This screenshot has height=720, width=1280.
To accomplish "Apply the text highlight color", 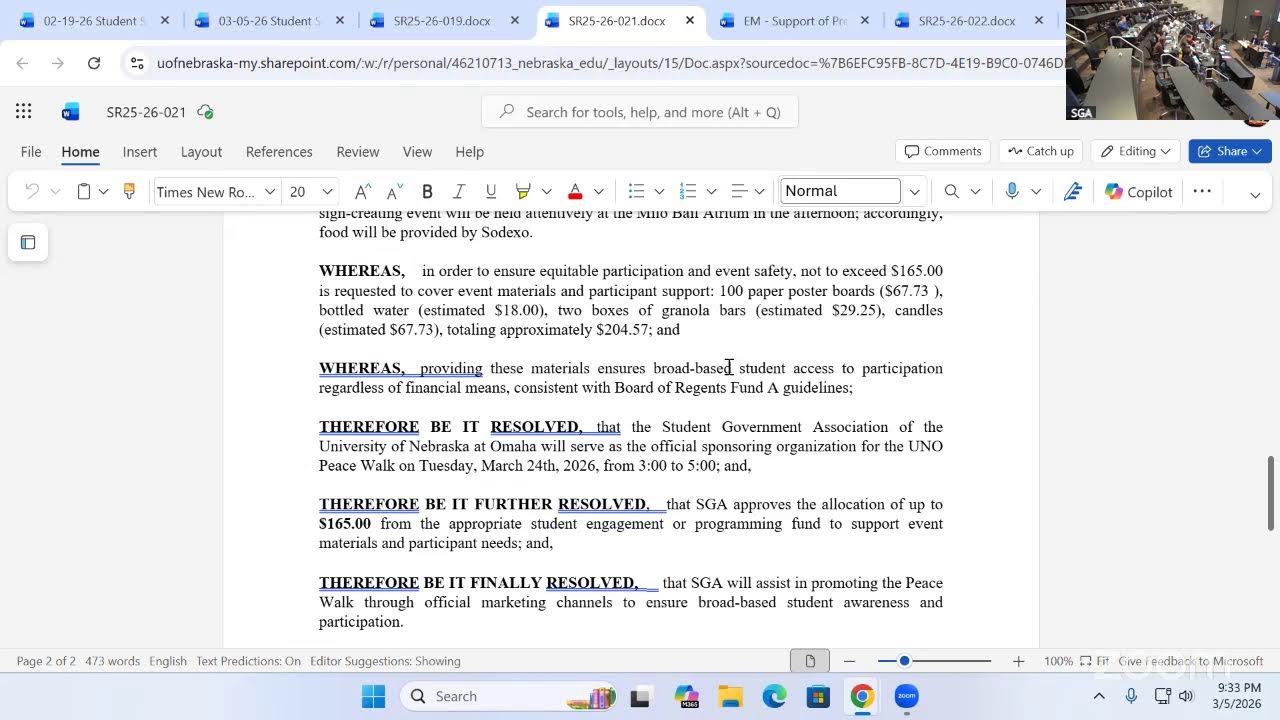I will (522, 191).
